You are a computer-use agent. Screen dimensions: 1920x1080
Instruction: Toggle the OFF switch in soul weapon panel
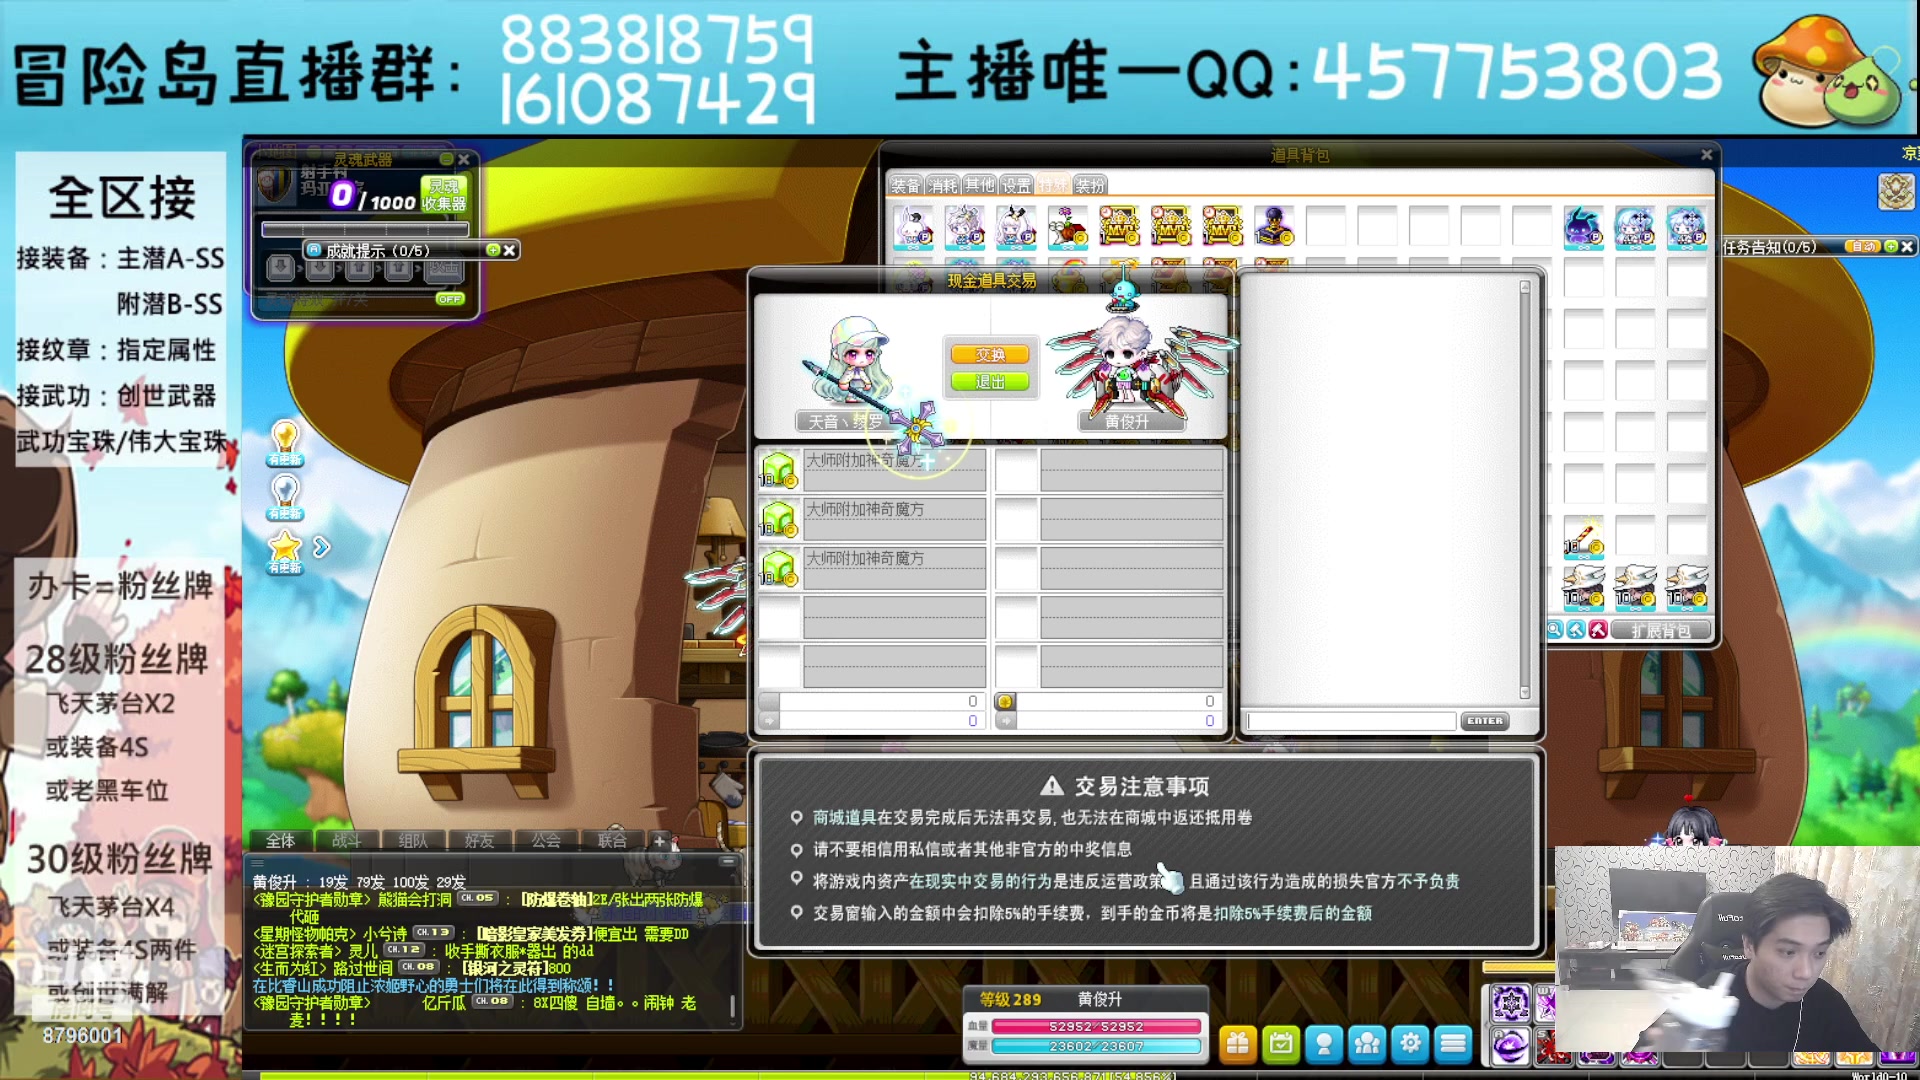[x=450, y=299]
